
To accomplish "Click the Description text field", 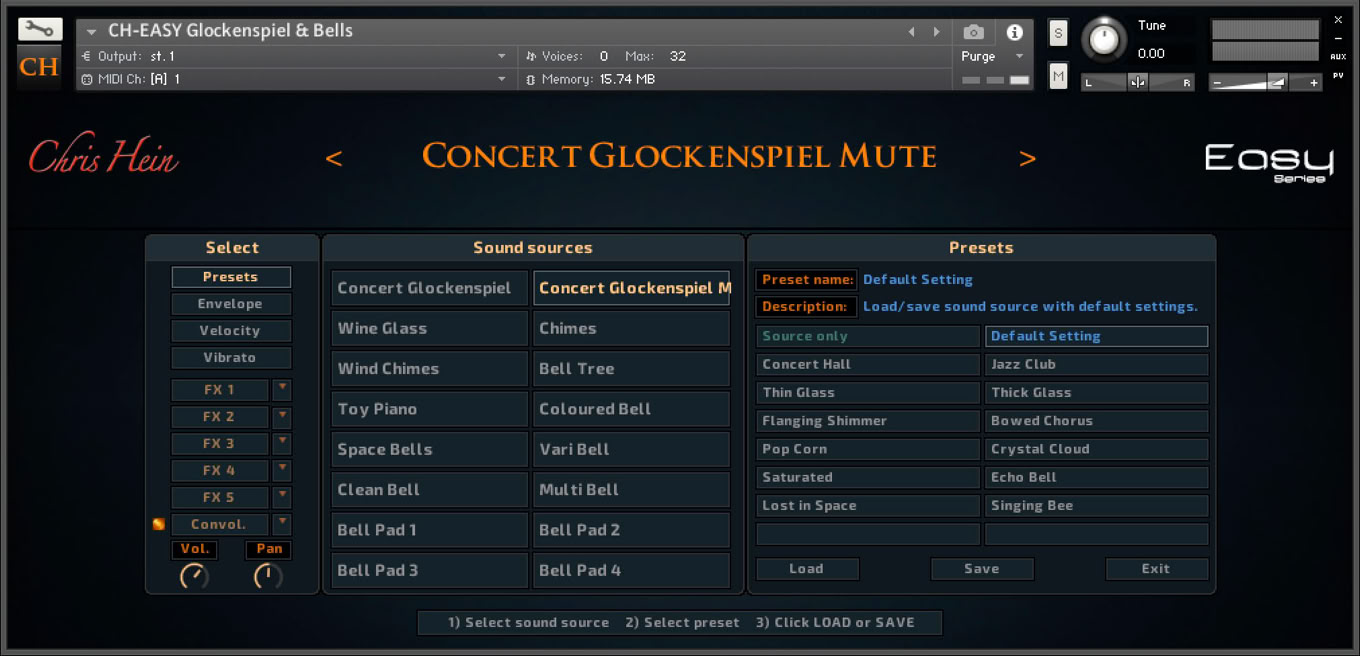I will point(1030,307).
